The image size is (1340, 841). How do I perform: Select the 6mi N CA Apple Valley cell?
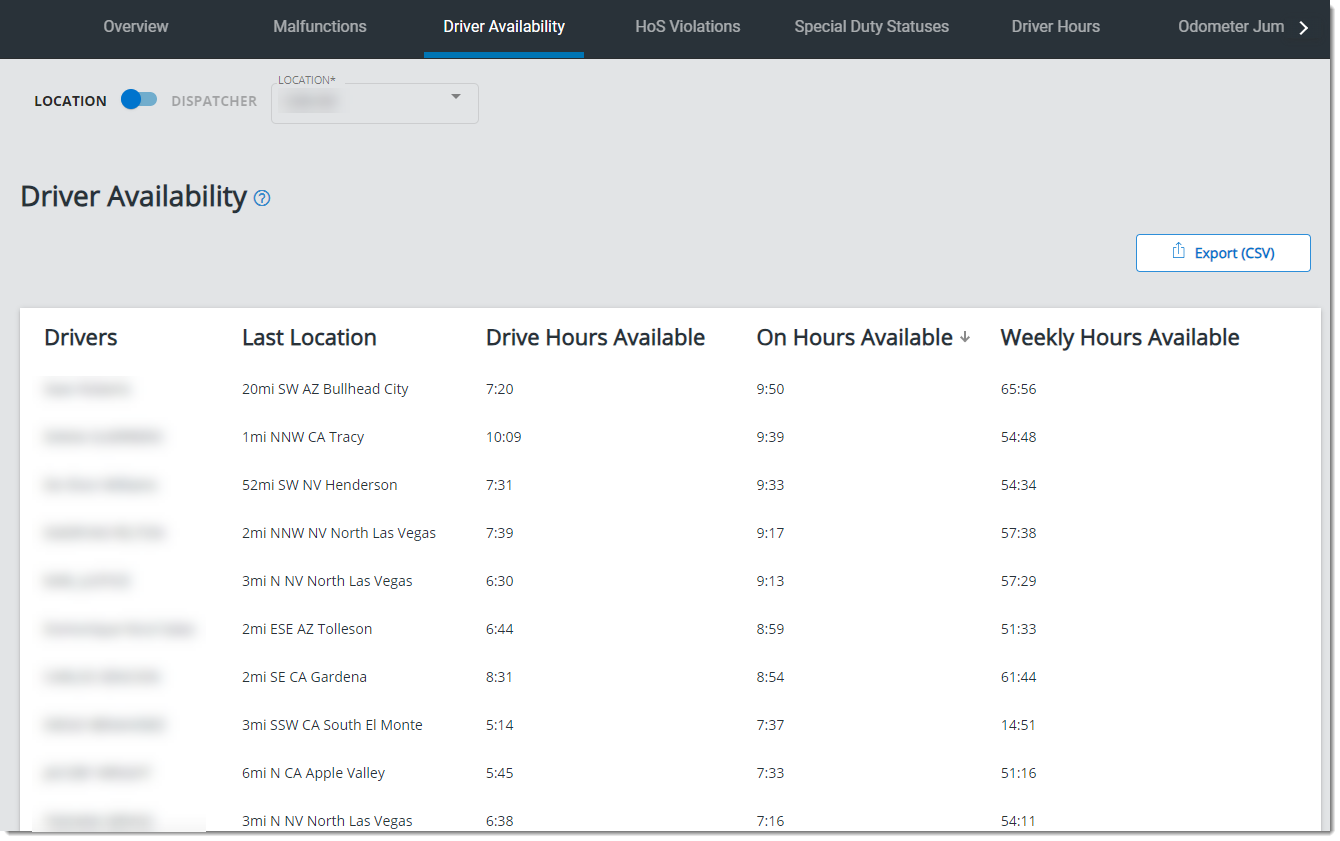(x=313, y=773)
